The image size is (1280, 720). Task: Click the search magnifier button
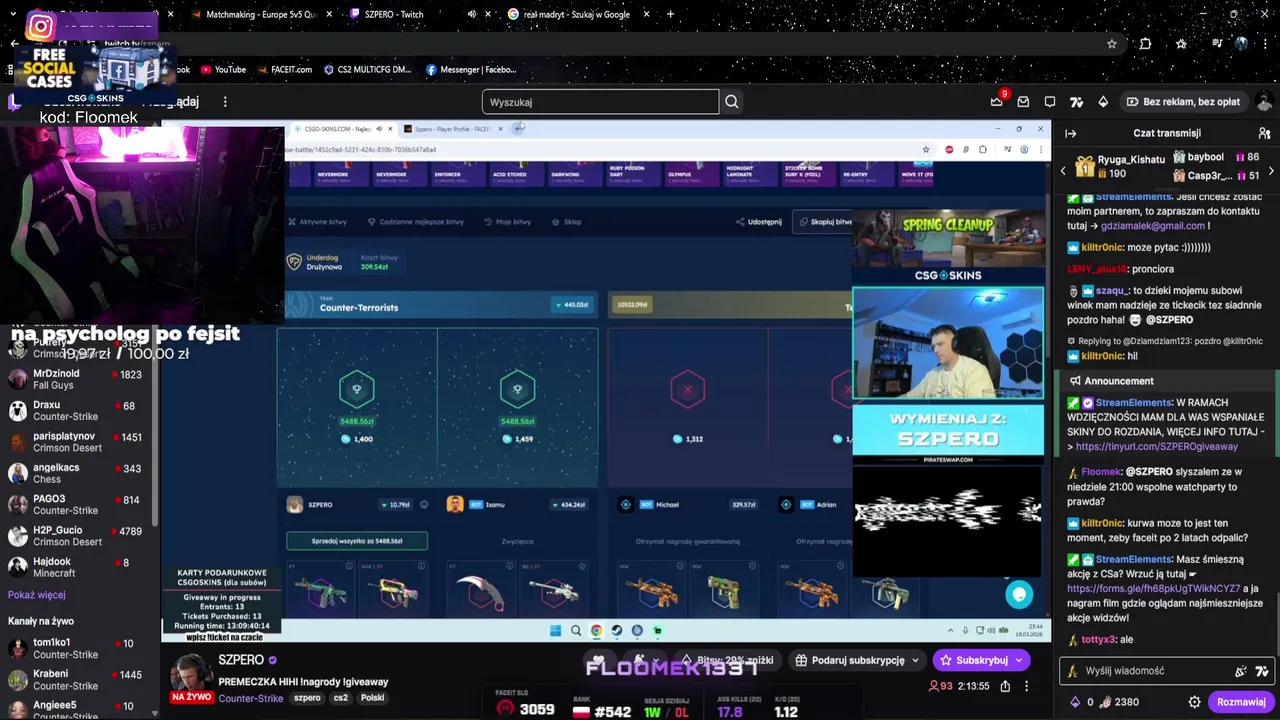732,102
